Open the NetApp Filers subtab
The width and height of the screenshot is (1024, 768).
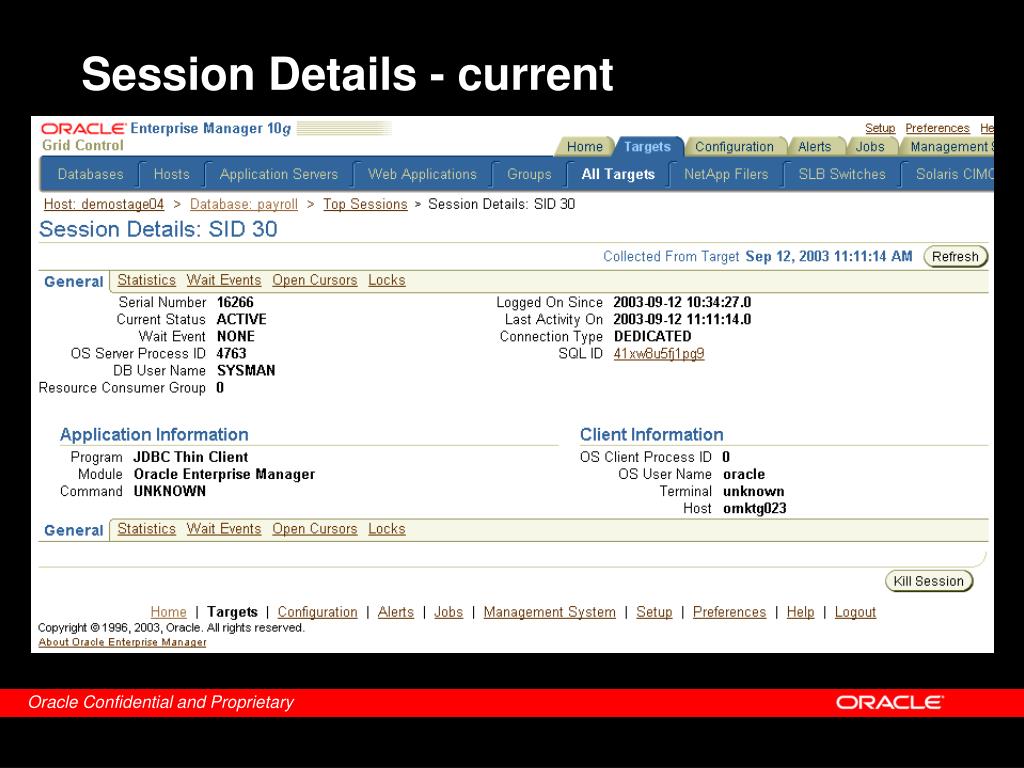pyautogui.click(x=726, y=174)
